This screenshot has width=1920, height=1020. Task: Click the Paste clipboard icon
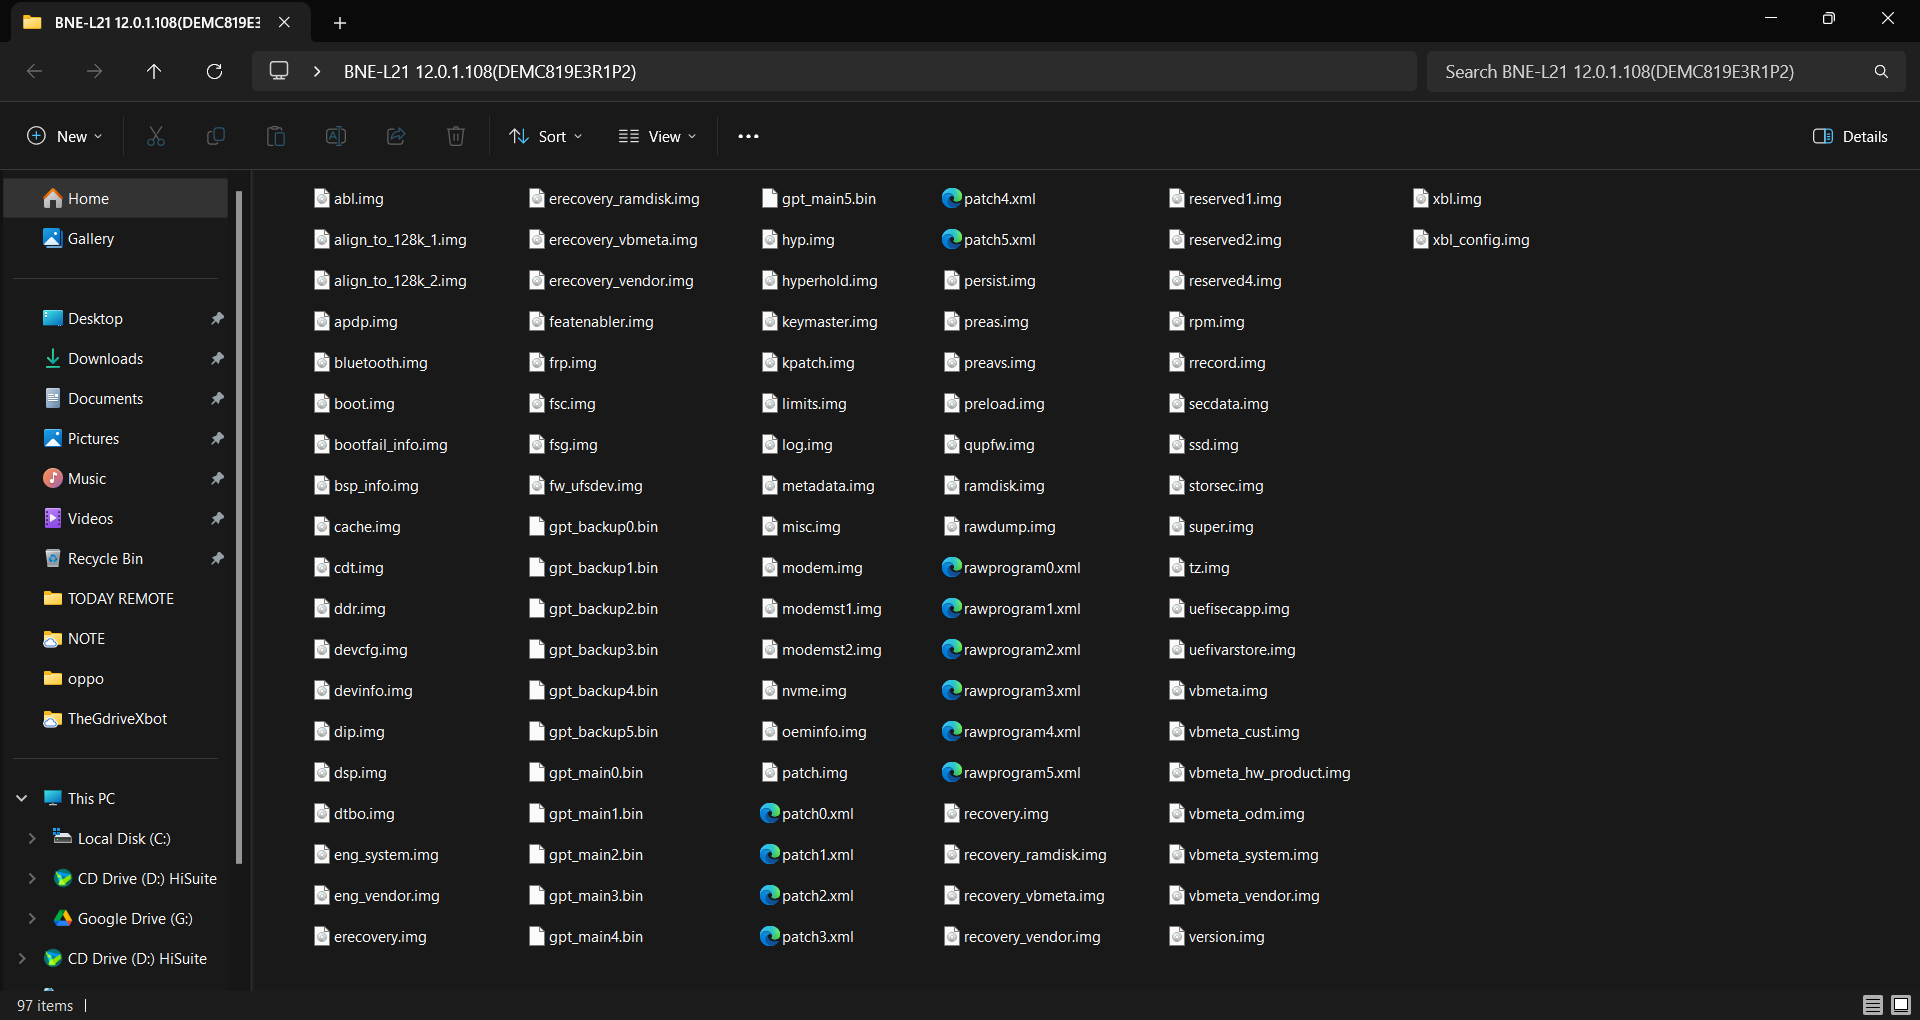point(276,136)
